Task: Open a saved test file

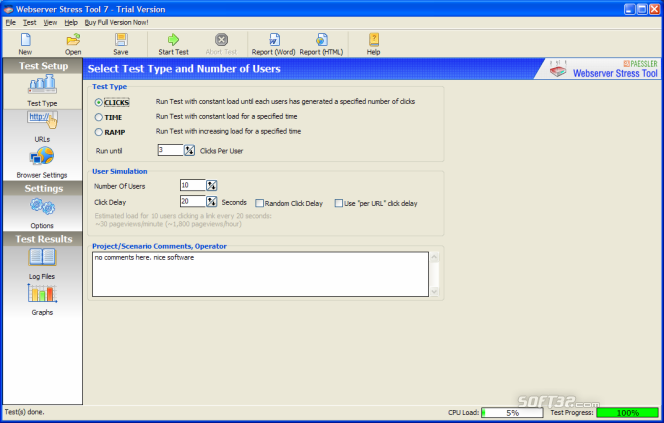Action: [73, 44]
